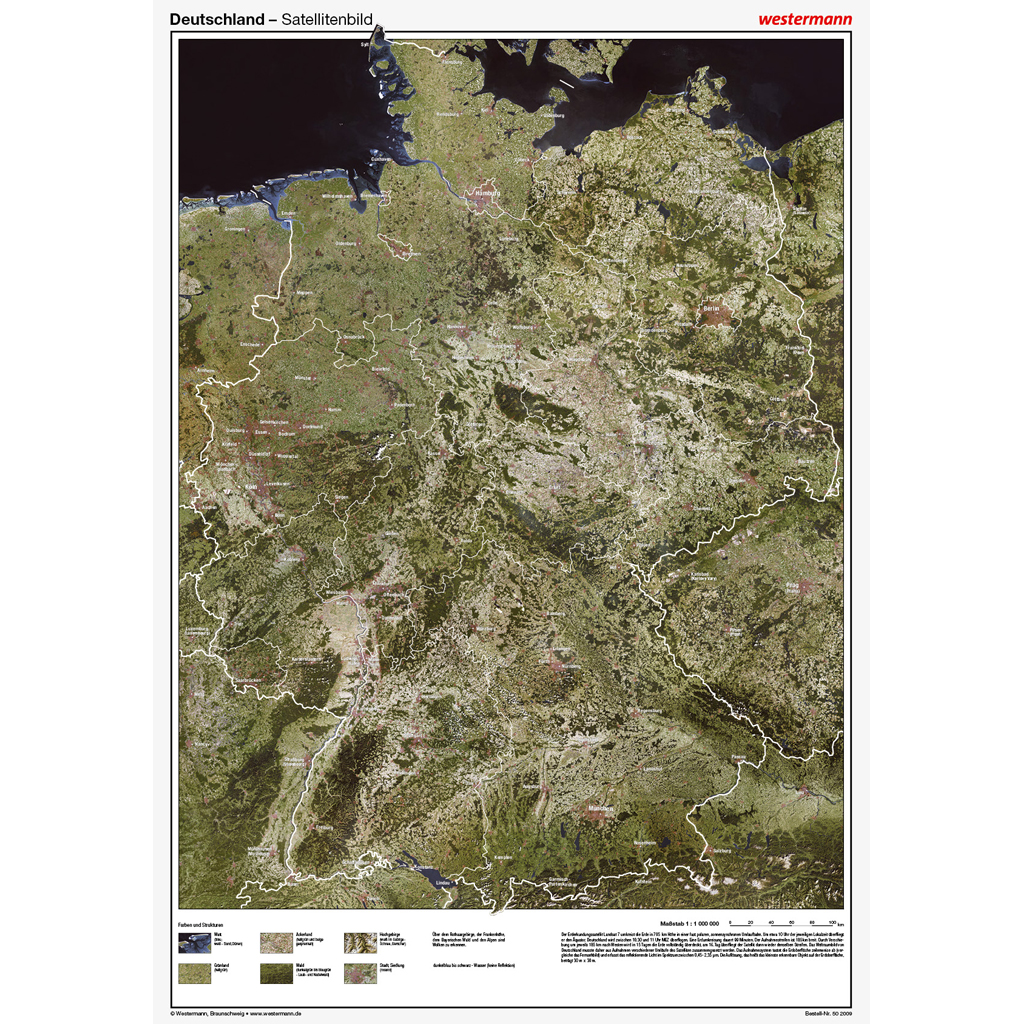Click the Maßstab 1 : 1 000 000 text
This screenshot has height=1024, width=1024.
point(690,922)
